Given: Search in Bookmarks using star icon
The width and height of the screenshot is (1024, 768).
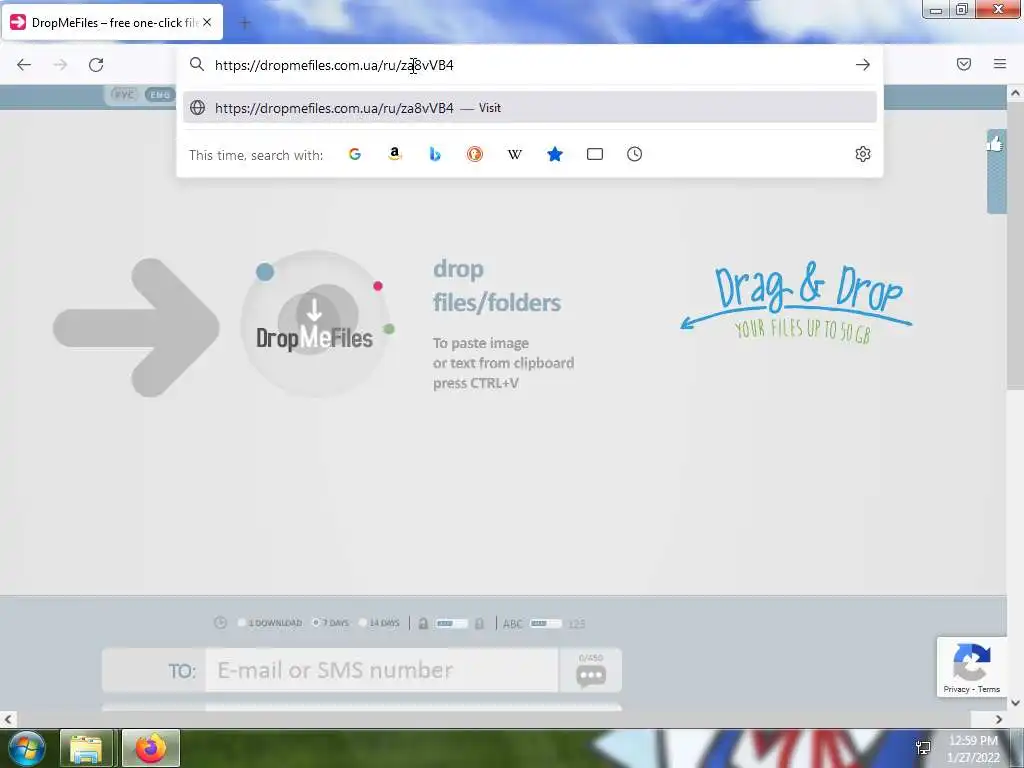Looking at the screenshot, I should coord(554,154).
